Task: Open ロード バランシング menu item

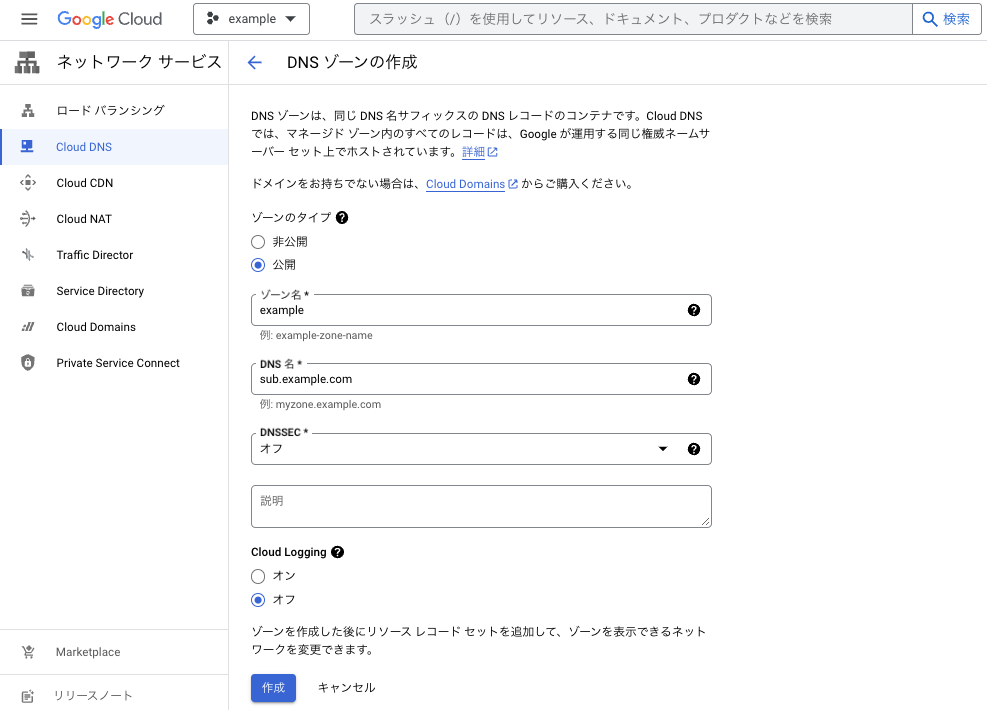Action: click(115, 111)
